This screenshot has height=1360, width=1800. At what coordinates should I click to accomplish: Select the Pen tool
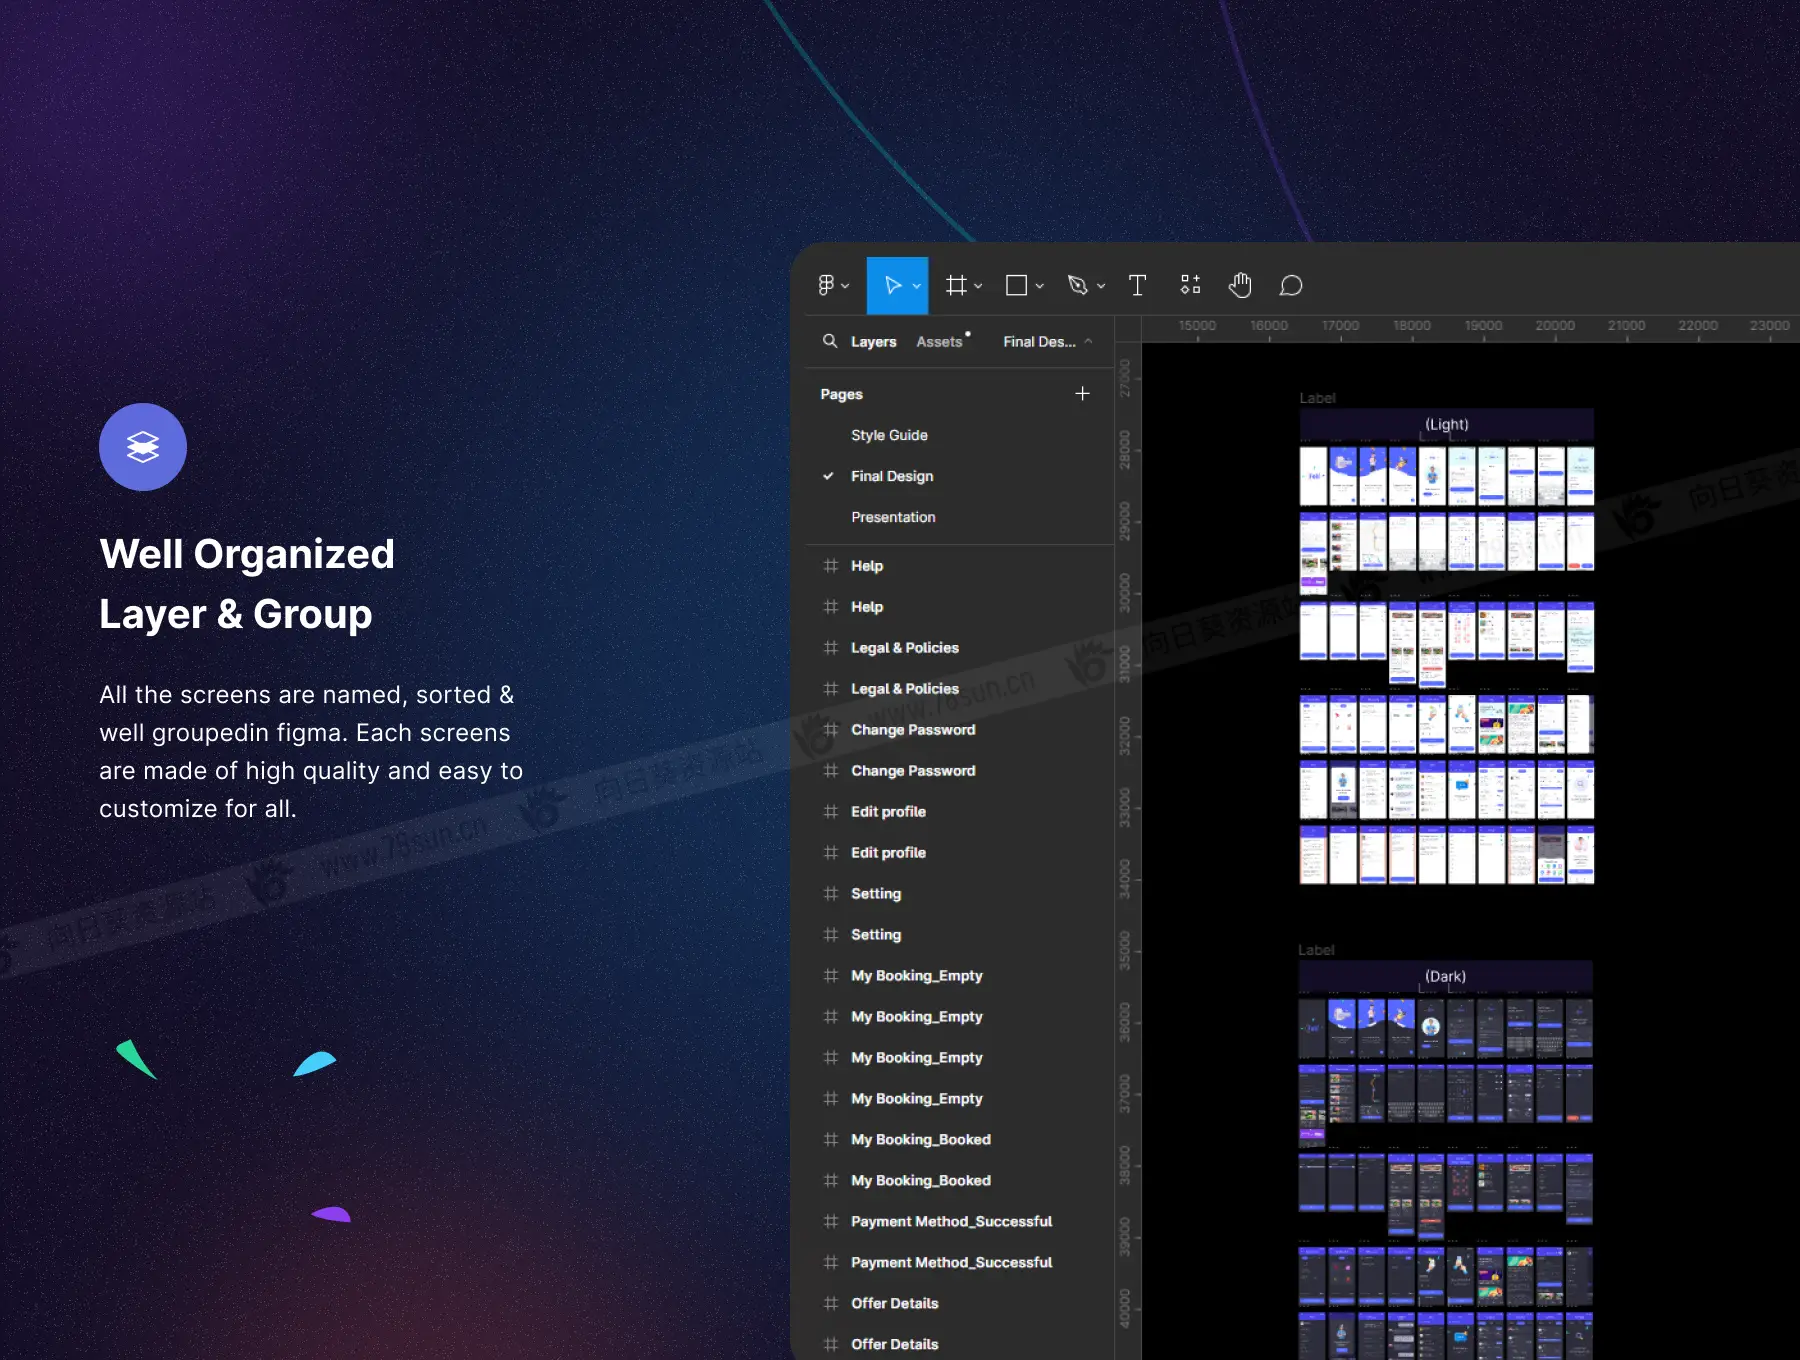tap(1077, 286)
